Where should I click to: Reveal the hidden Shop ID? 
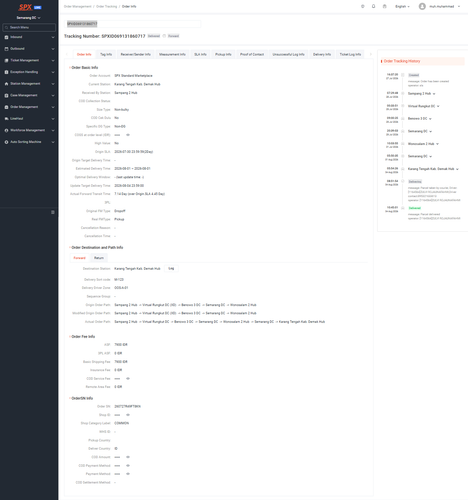128,415
